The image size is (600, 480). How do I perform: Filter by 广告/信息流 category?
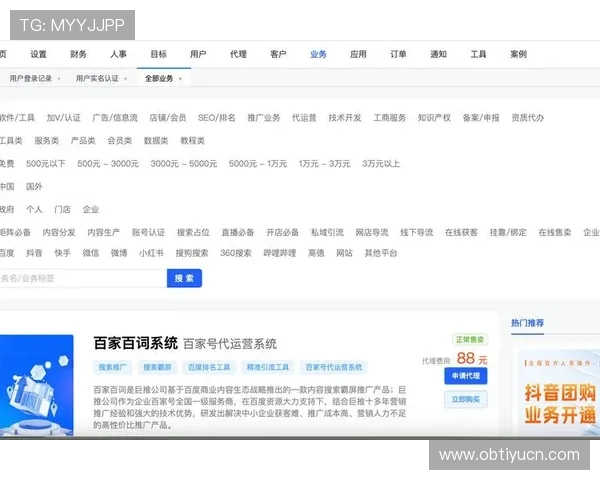(115, 118)
